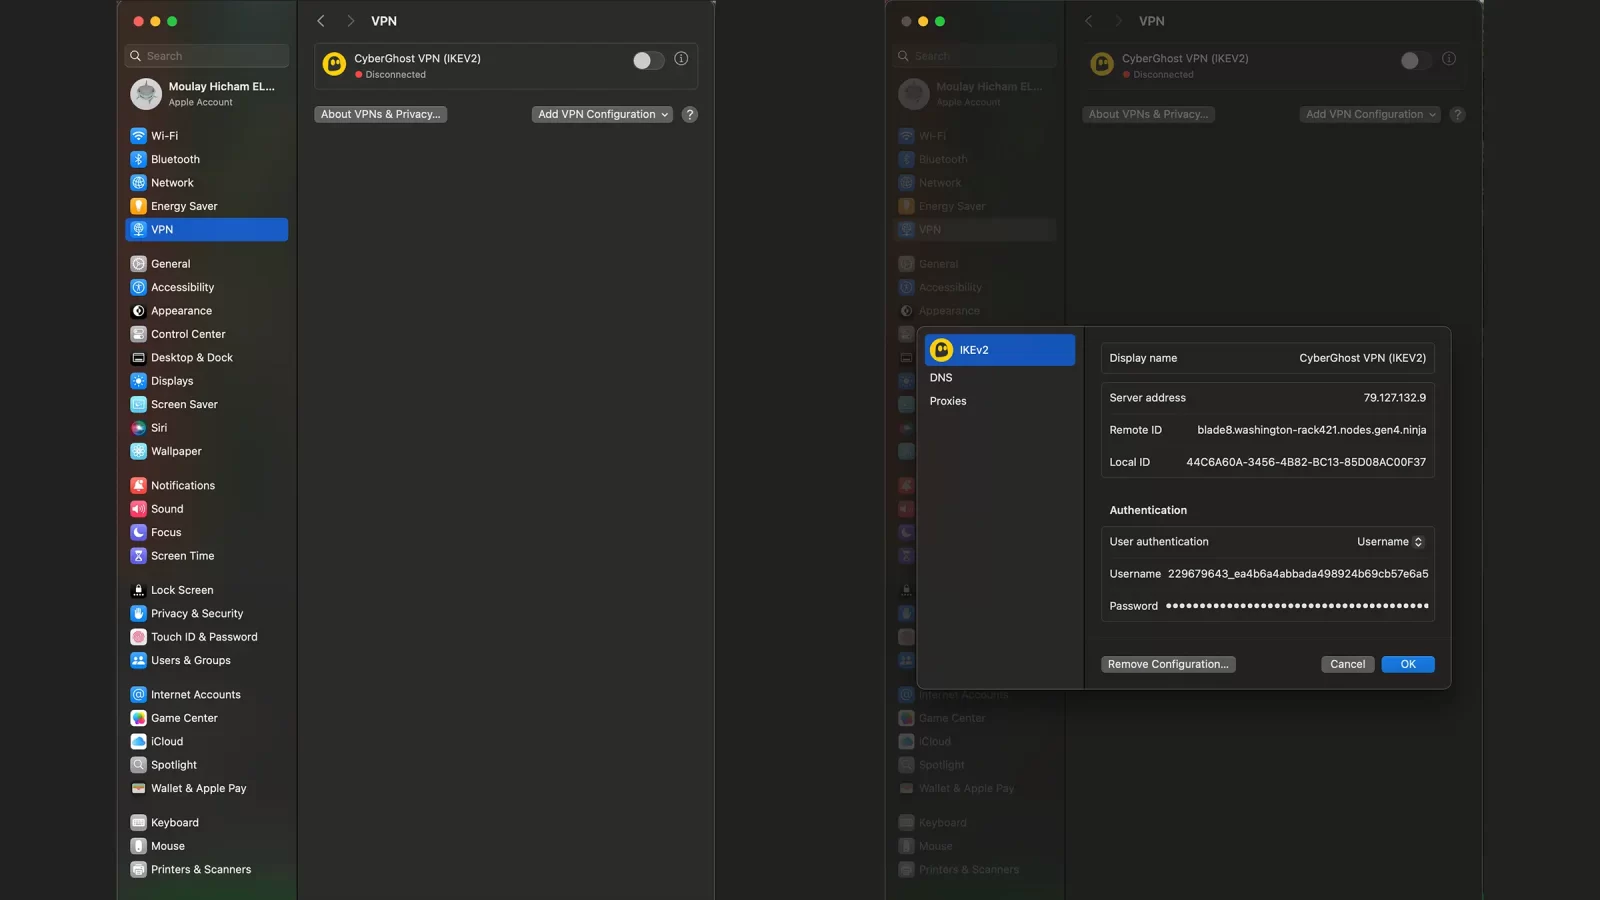Click the VPN info button in left window
Image resolution: width=1600 pixels, height=900 pixels.
681,59
